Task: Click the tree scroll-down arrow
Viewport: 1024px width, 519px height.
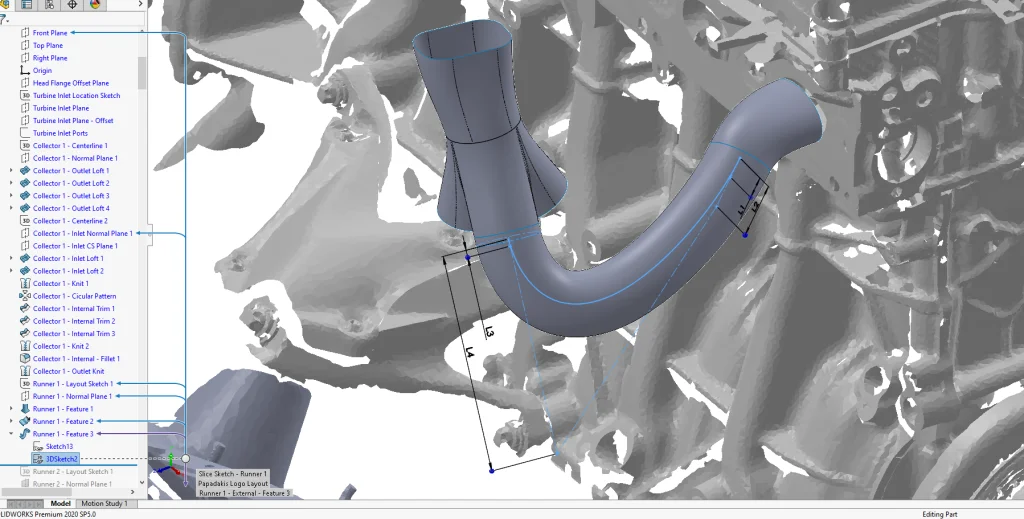Action: (142, 483)
